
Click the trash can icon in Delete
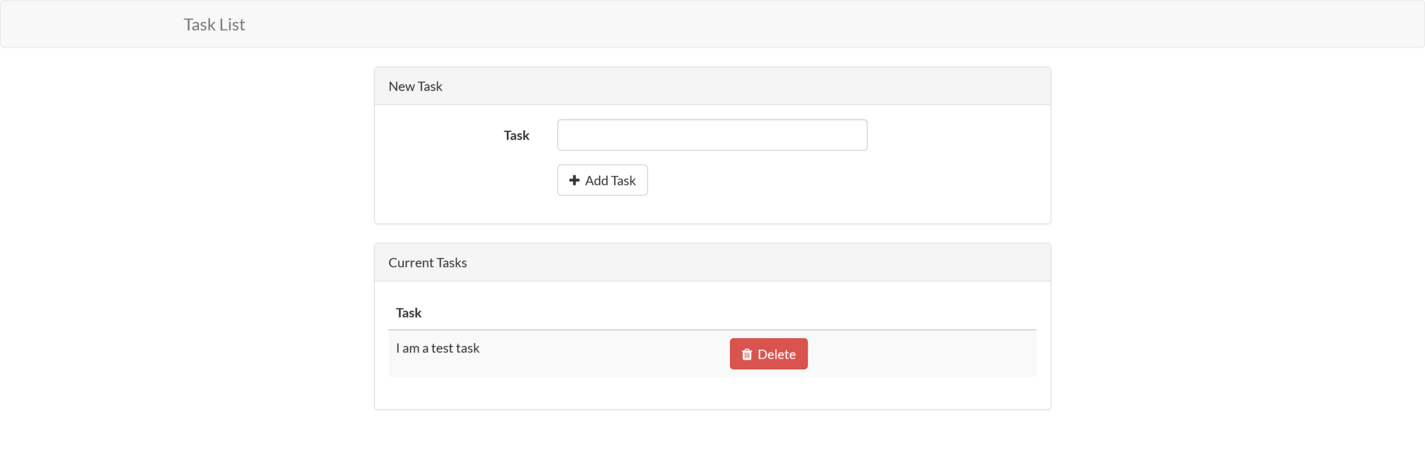pos(747,354)
